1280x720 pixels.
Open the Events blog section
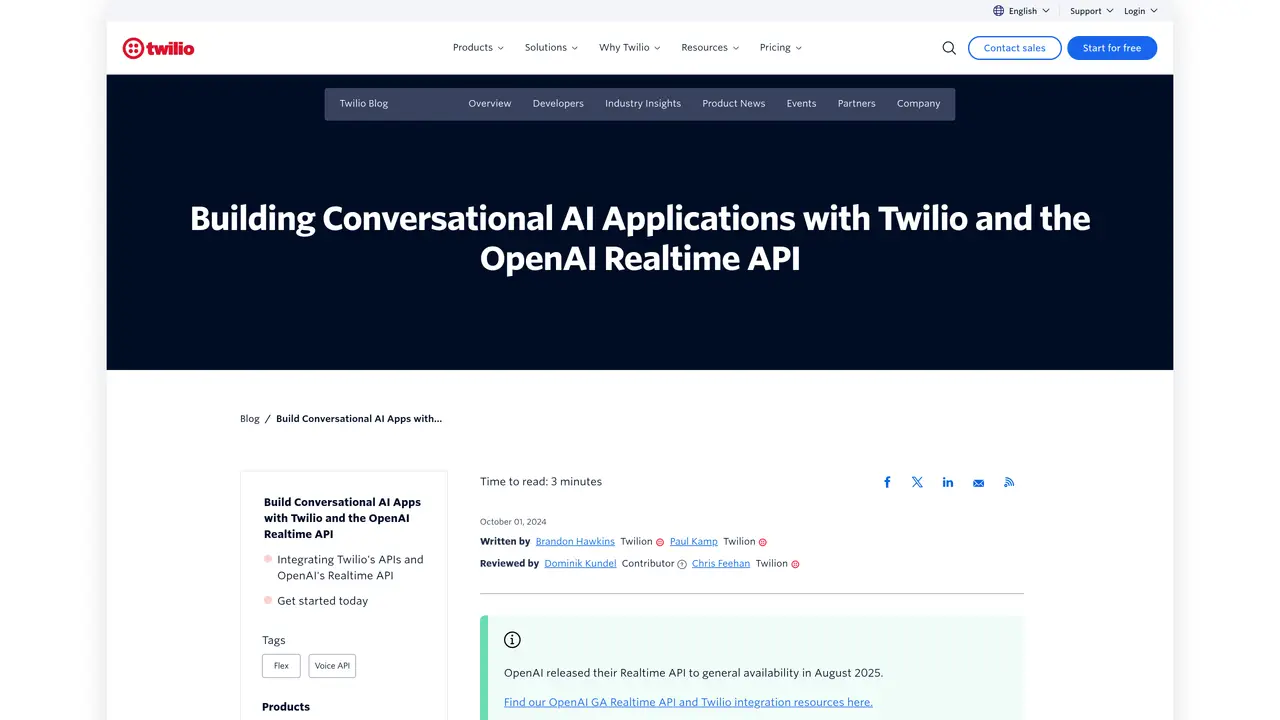point(801,104)
